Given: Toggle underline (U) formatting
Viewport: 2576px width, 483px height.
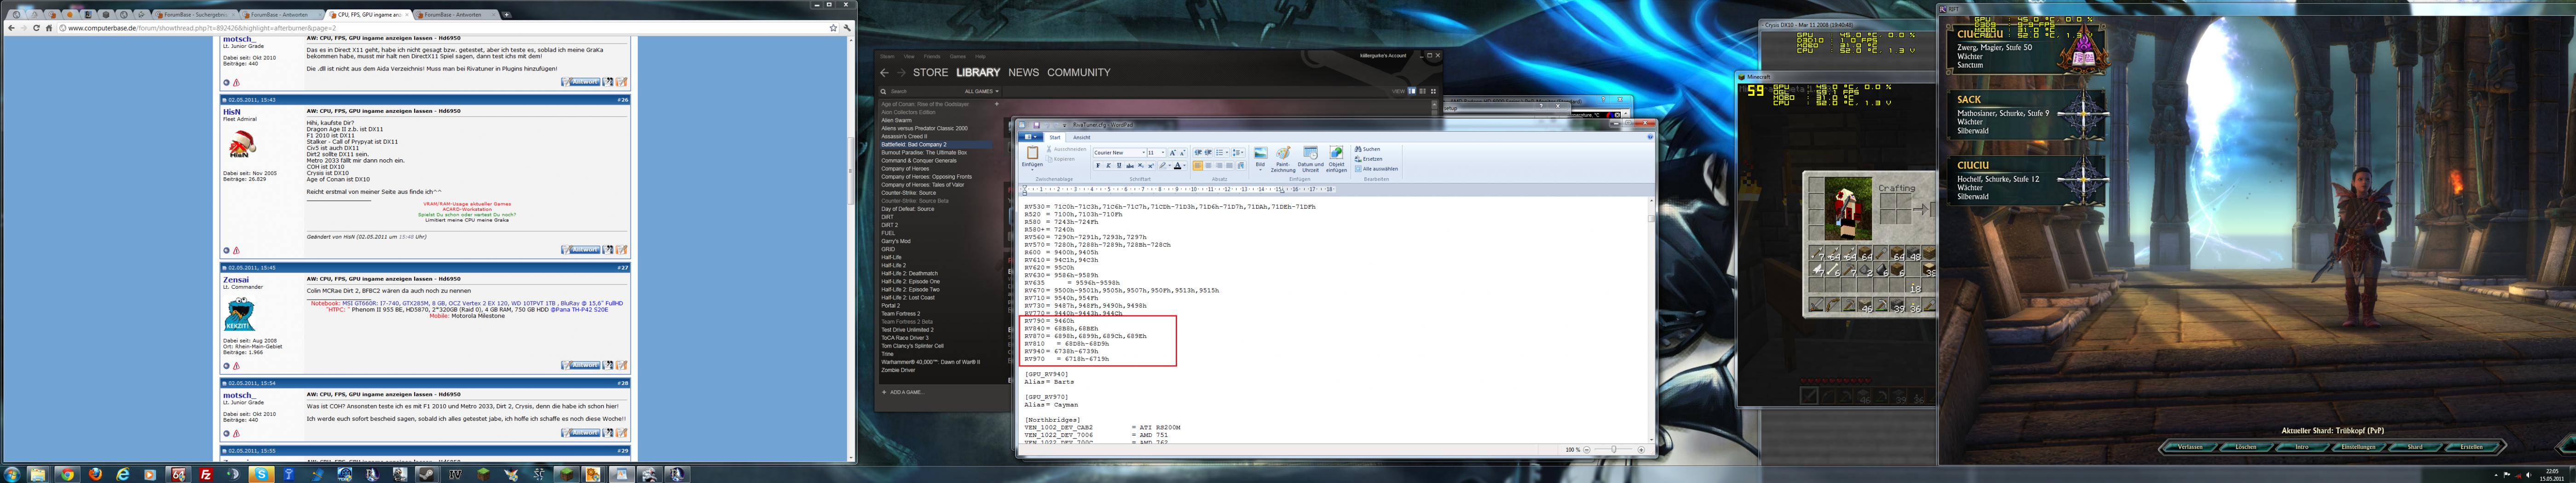Looking at the screenshot, I should [1118, 166].
